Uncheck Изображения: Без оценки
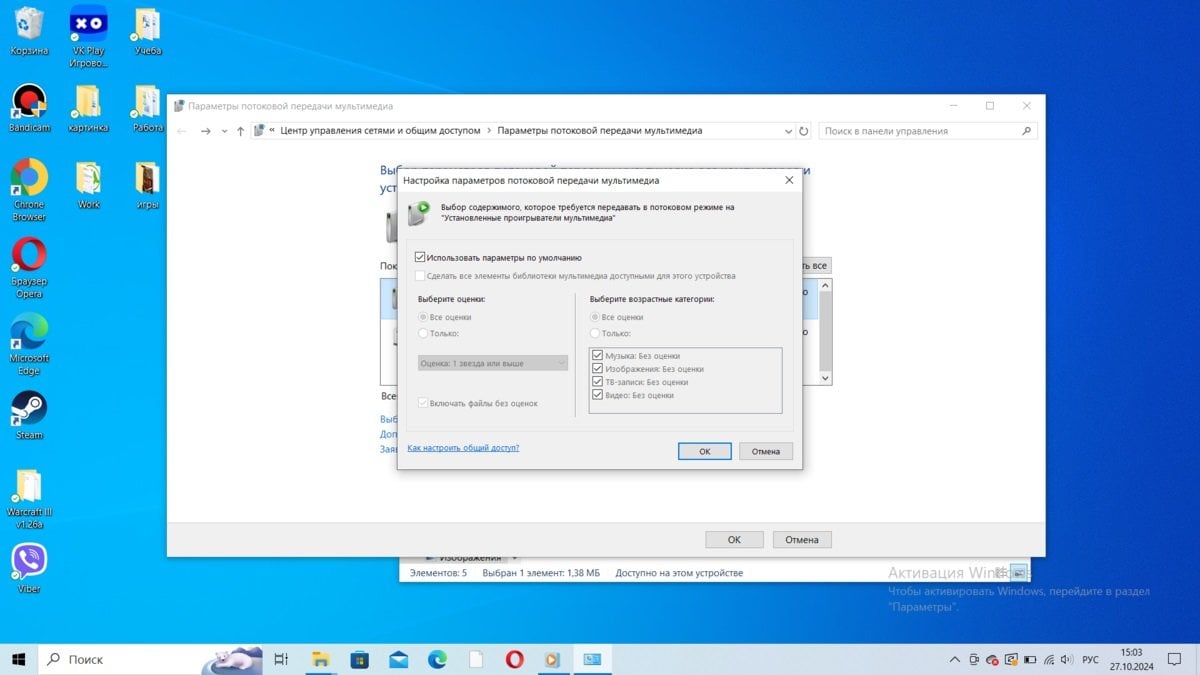 coord(598,369)
